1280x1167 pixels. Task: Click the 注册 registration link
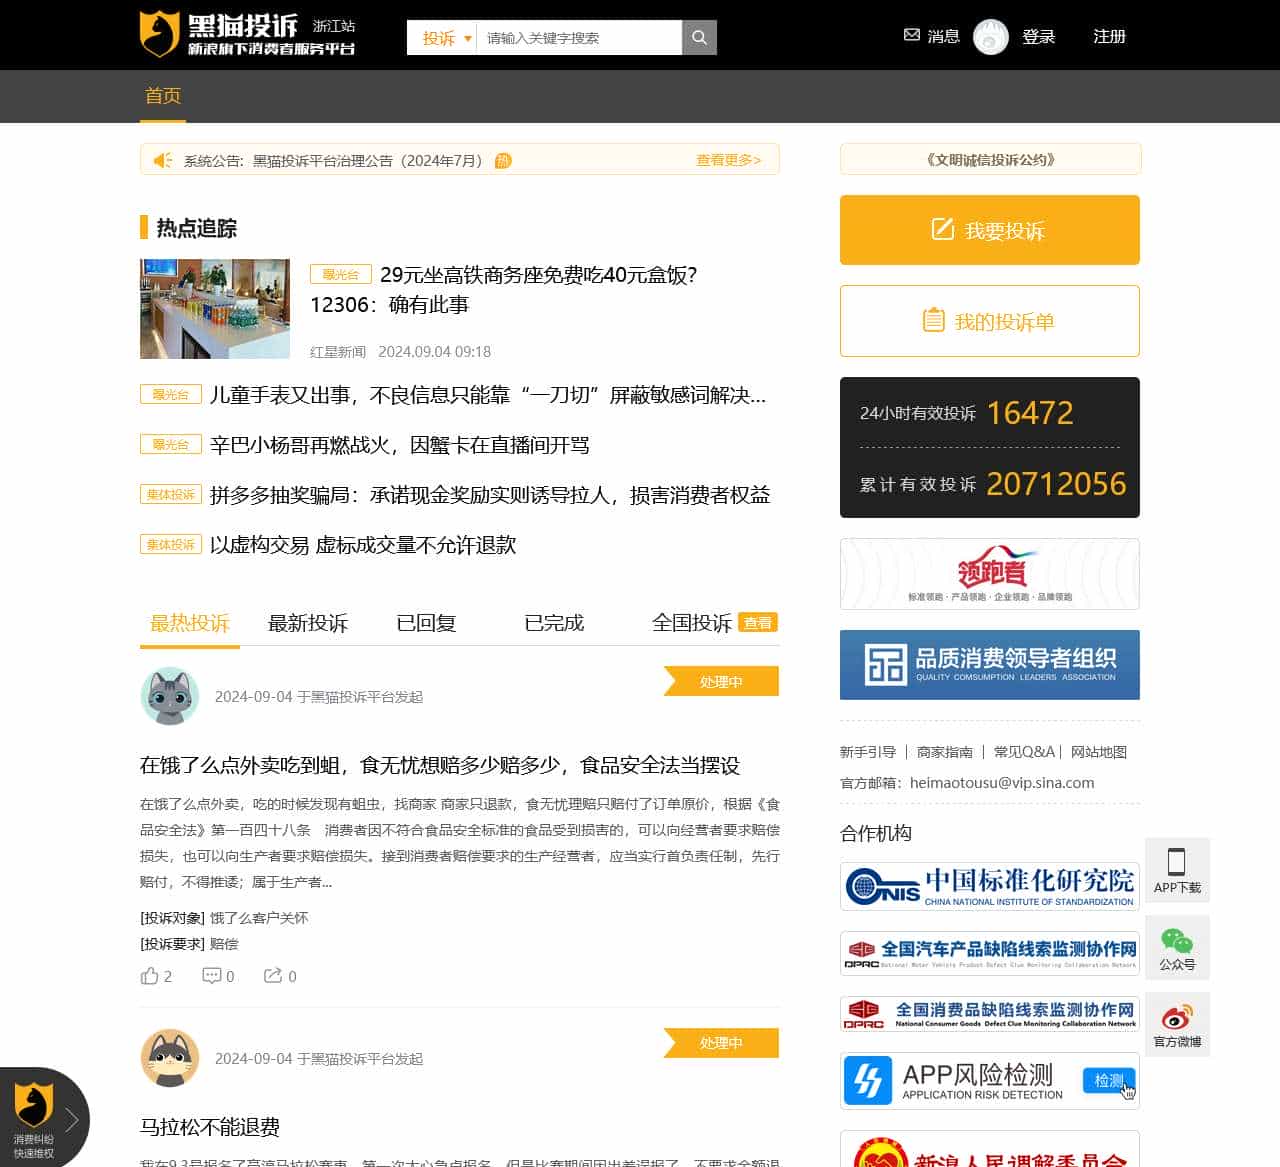(x=1107, y=35)
